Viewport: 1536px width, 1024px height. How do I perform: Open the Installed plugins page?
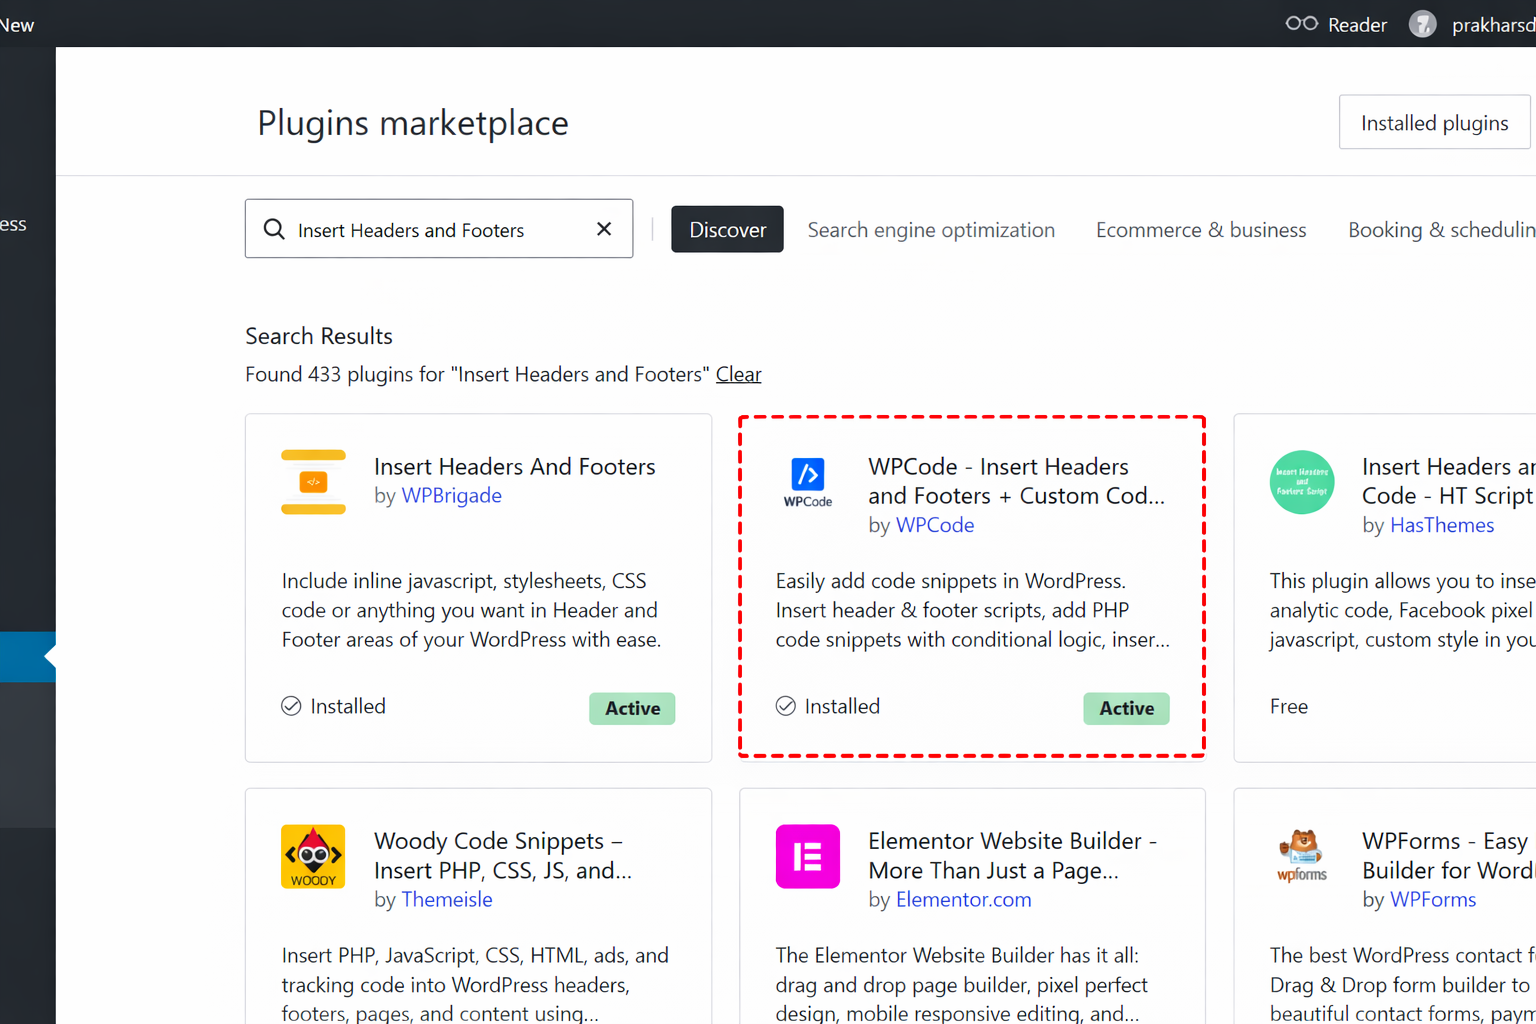(x=1434, y=122)
